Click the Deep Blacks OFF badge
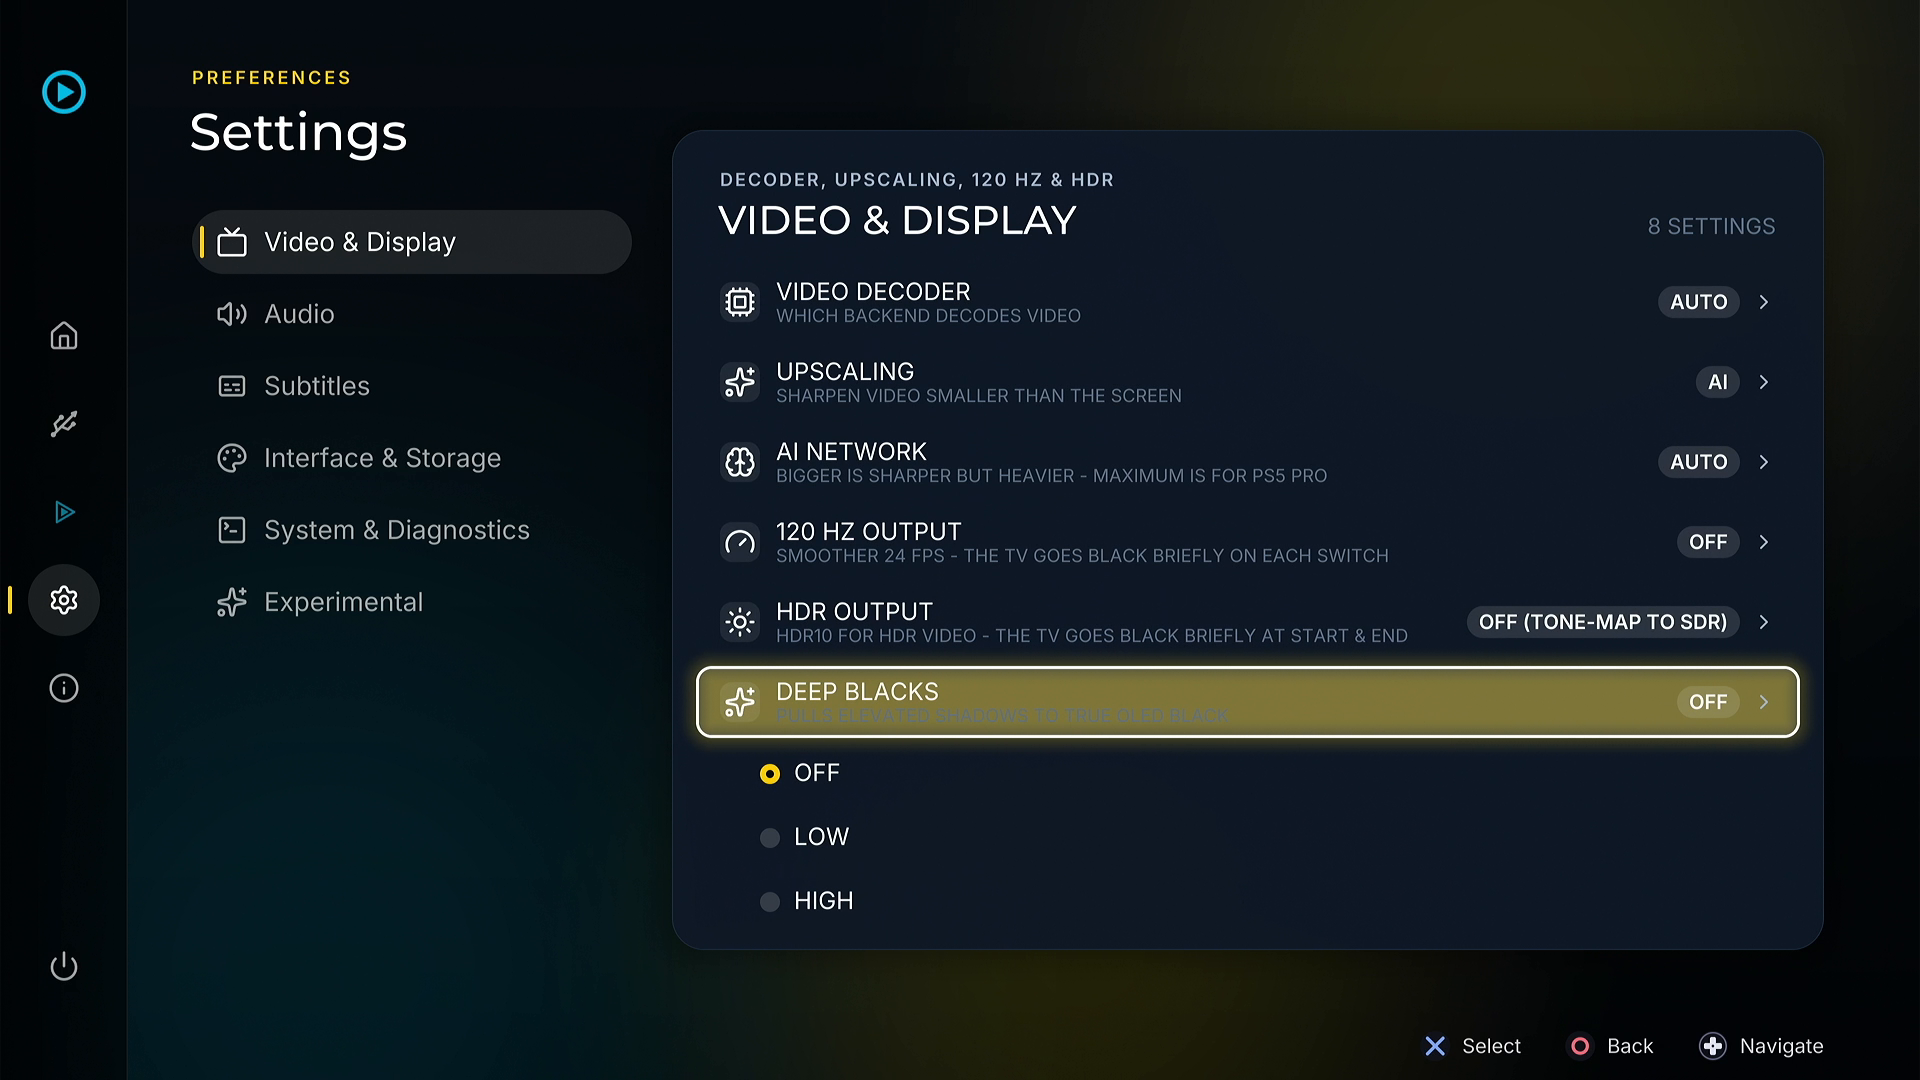Viewport: 1920px width, 1080px height. tap(1708, 702)
